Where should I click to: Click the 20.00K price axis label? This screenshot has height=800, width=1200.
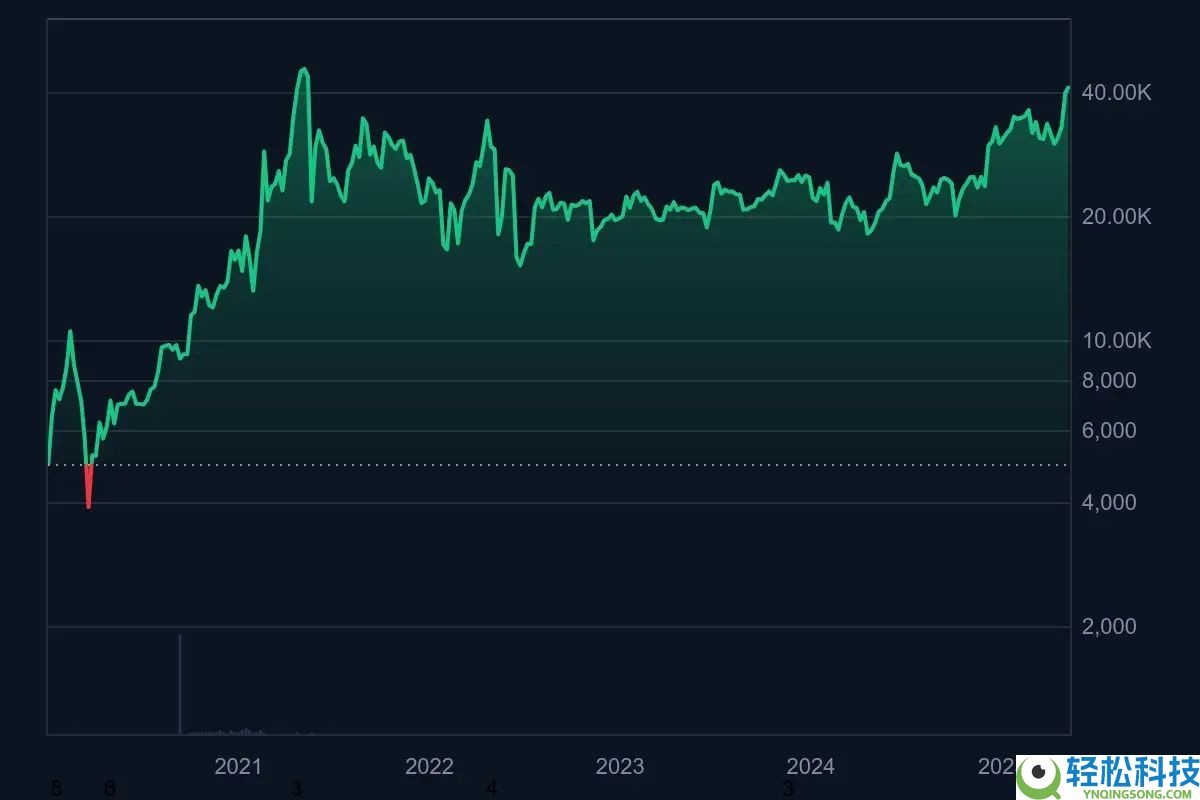(x=1117, y=217)
